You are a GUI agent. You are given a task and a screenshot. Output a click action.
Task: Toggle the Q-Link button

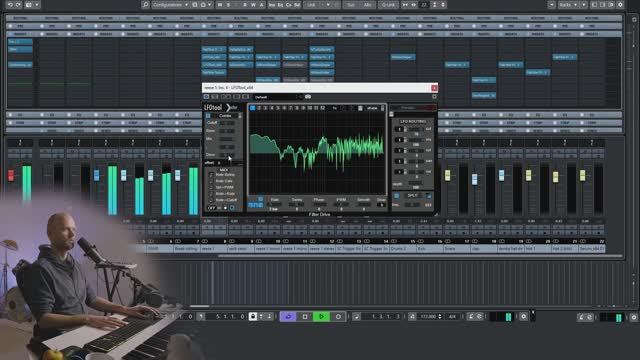pyautogui.click(x=388, y=5)
